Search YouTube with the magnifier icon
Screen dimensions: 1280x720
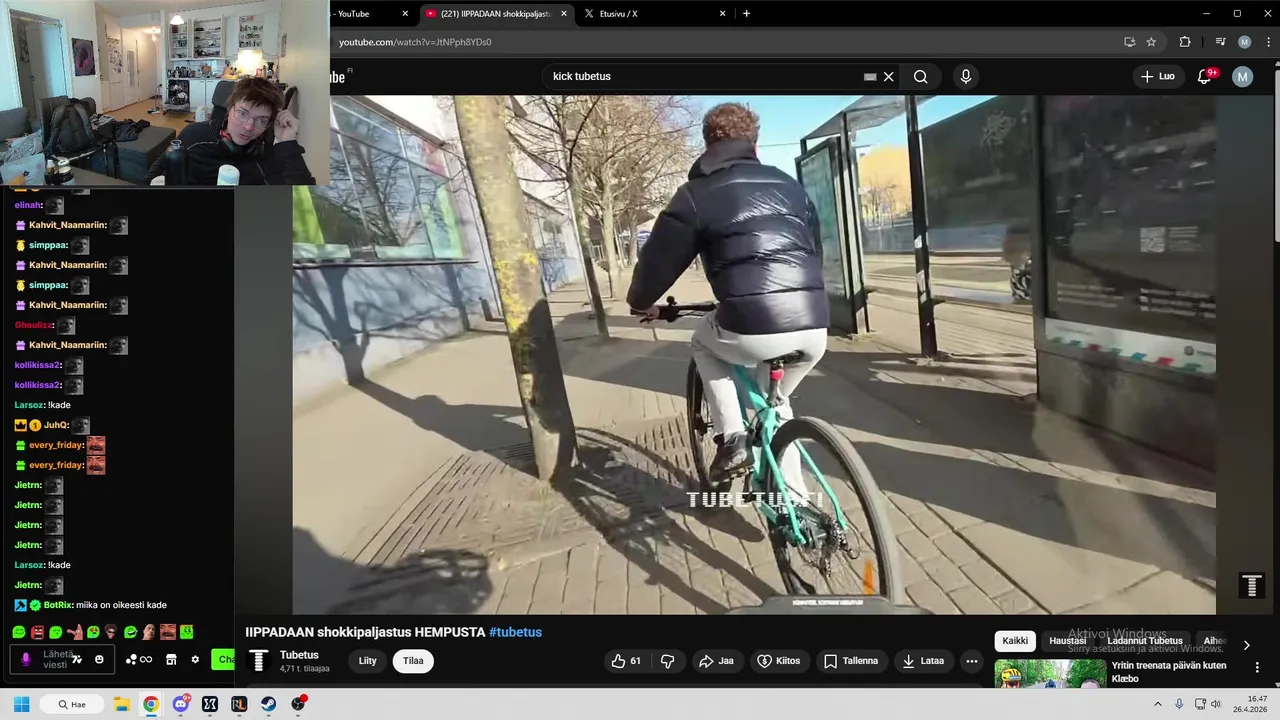920,77
